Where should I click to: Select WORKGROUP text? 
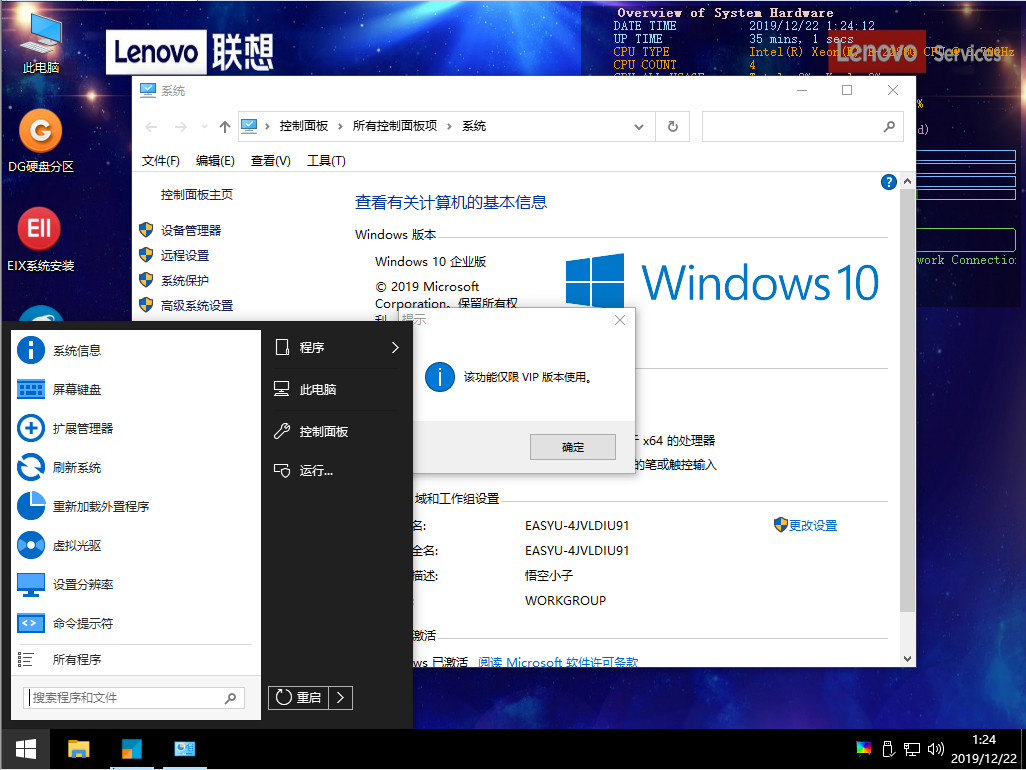click(565, 601)
